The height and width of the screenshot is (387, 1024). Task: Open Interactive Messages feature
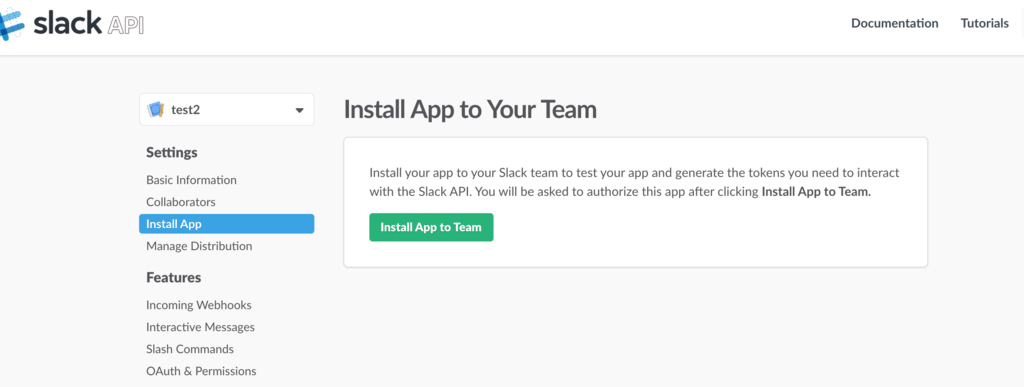coord(200,327)
